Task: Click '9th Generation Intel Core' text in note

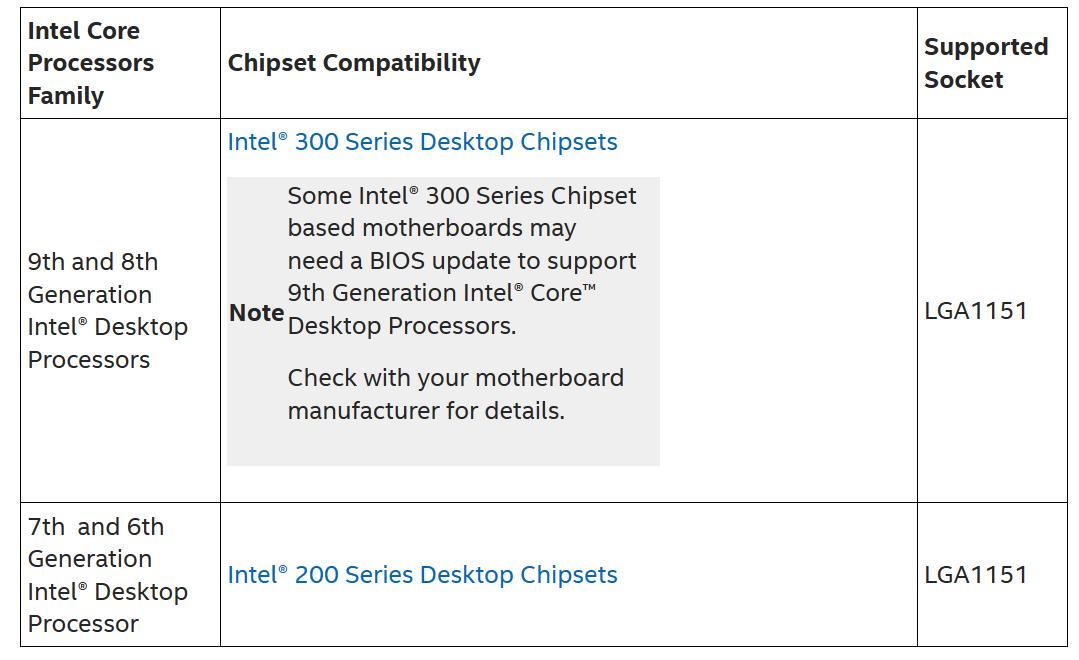Action: 441,293
